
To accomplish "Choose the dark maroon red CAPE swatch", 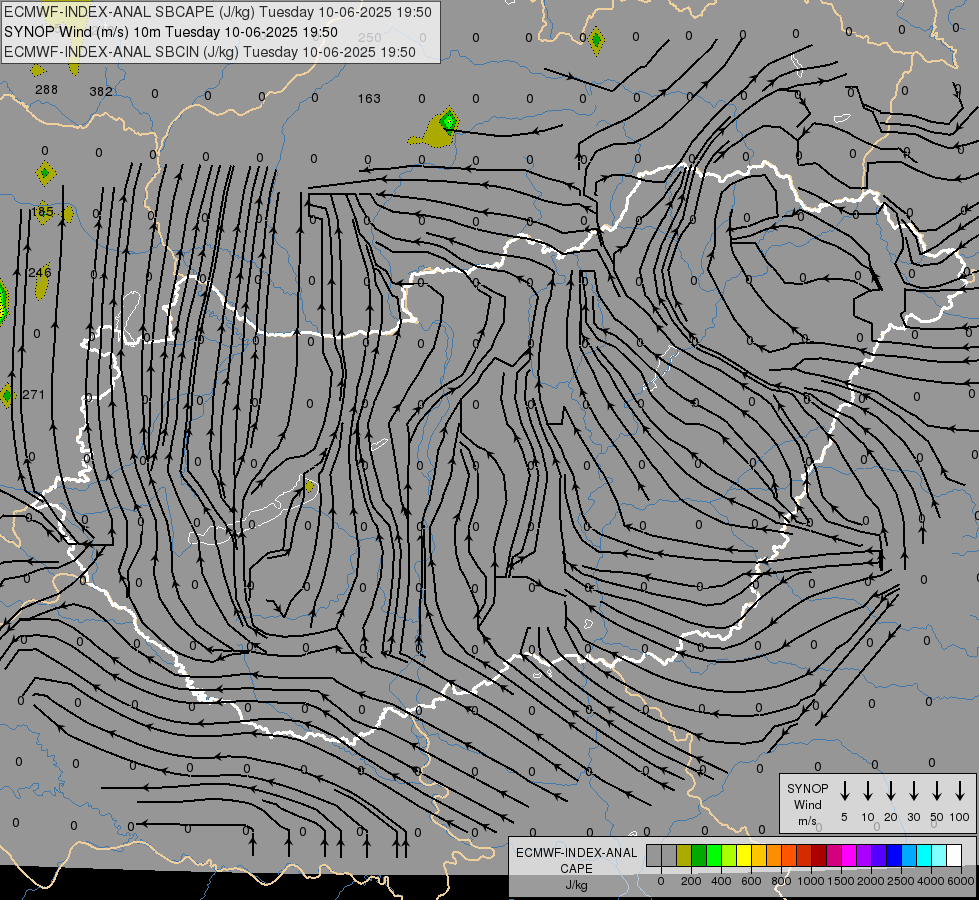I will coord(819,855).
